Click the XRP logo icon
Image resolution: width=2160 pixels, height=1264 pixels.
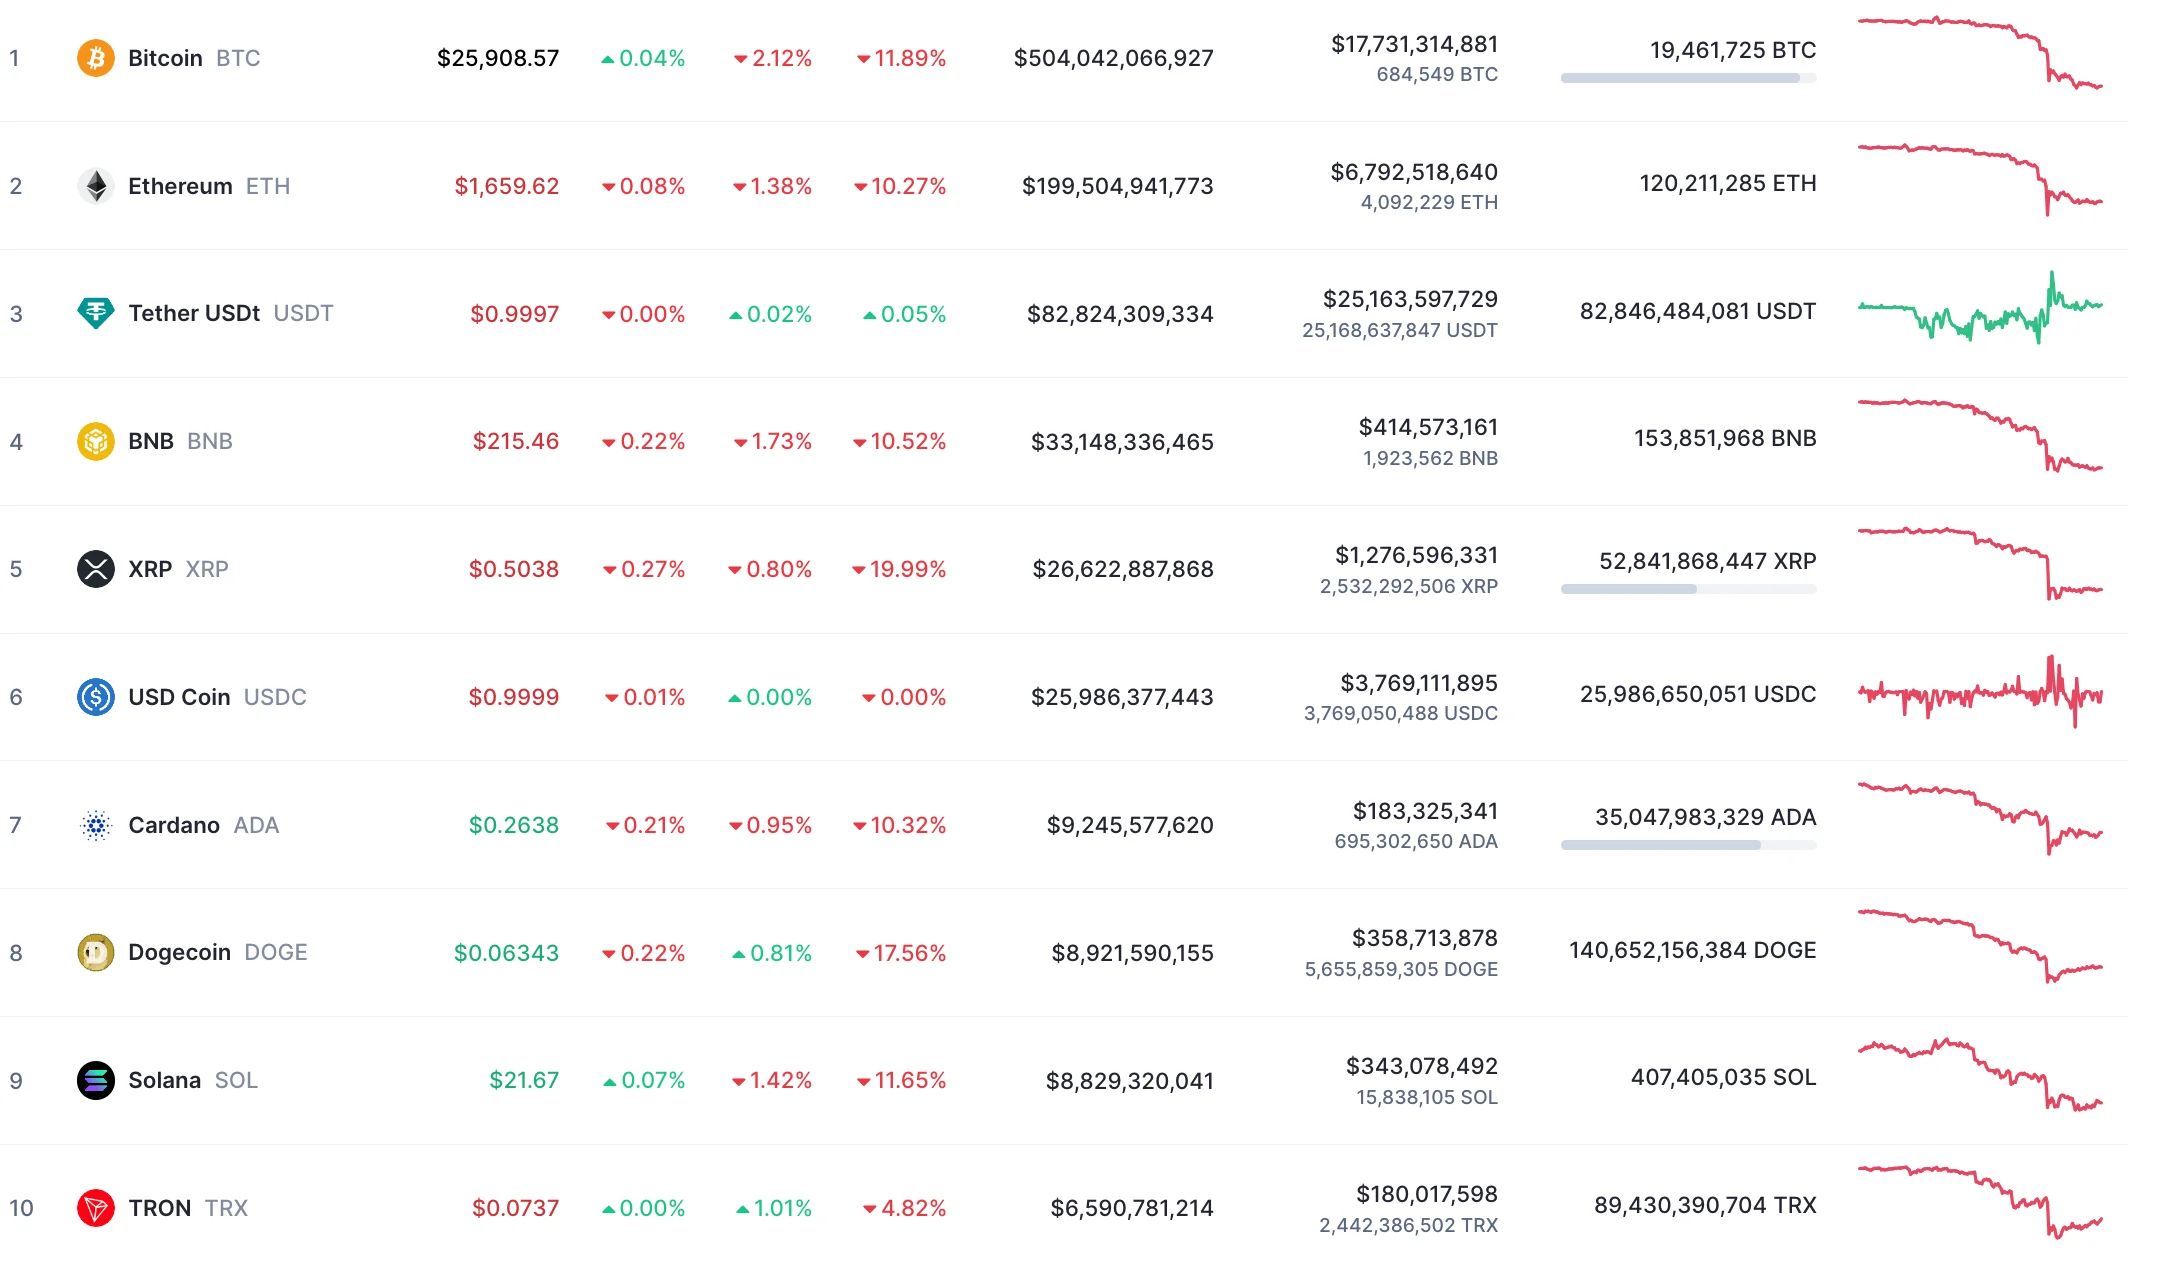point(95,568)
